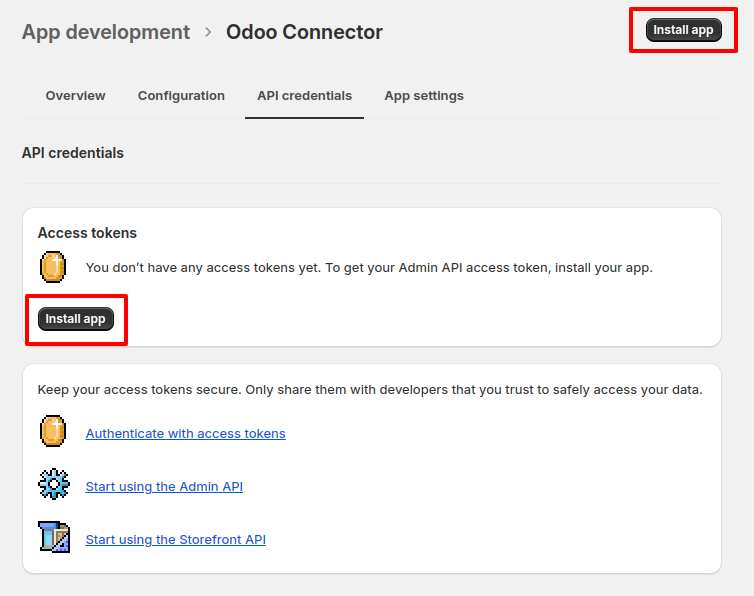Click Install app in Access tokens card
The height and width of the screenshot is (596, 754).
click(x=75, y=319)
